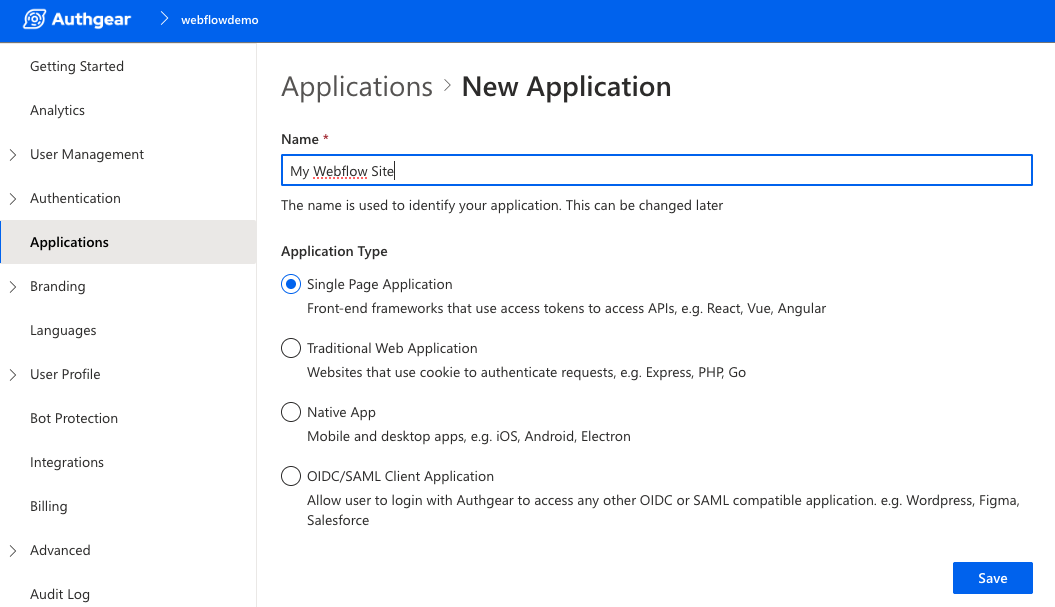Click the webflowdemo project breadcrumb

tap(219, 20)
